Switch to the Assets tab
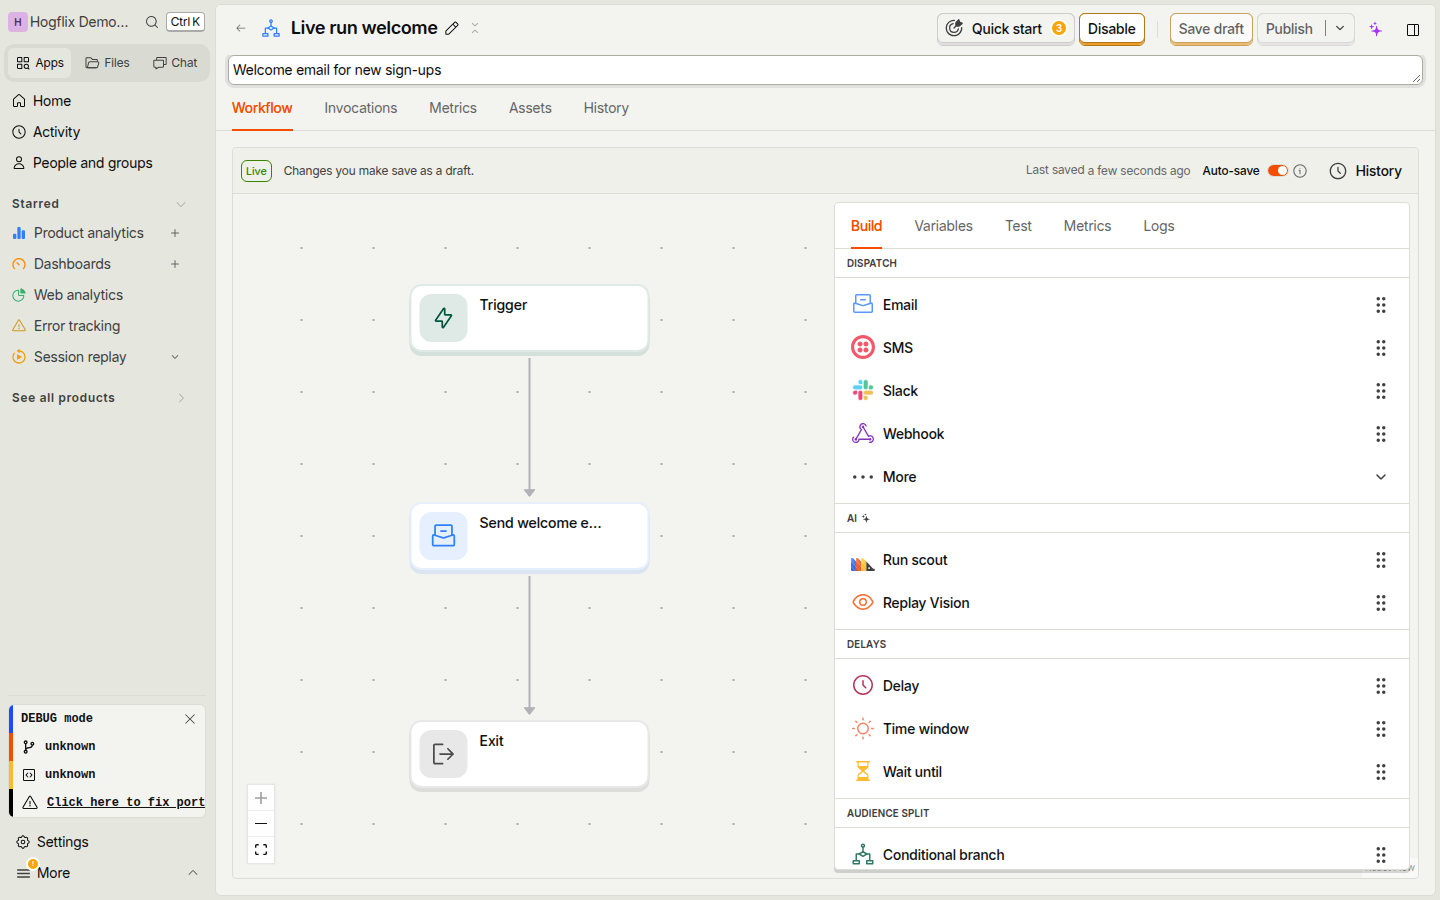Image resolution: width=1440 pixels, height=900 pixels. pyautogui.click(x=530, y=108)
